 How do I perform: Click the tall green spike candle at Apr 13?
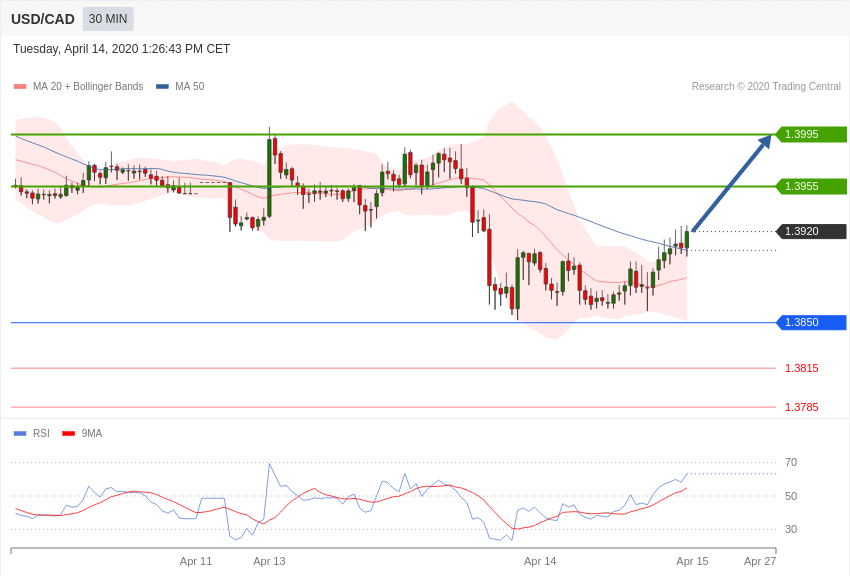[269, 178]
